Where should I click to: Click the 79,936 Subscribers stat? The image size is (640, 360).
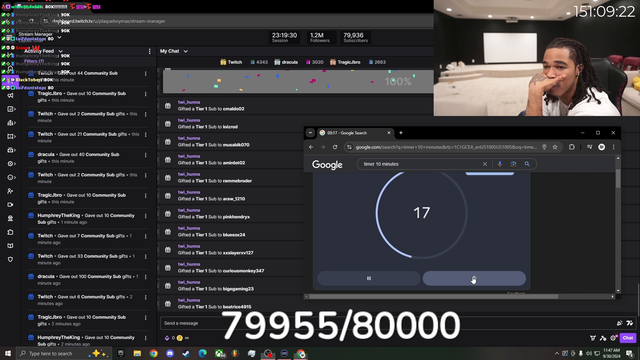click(x=355, y=37)
